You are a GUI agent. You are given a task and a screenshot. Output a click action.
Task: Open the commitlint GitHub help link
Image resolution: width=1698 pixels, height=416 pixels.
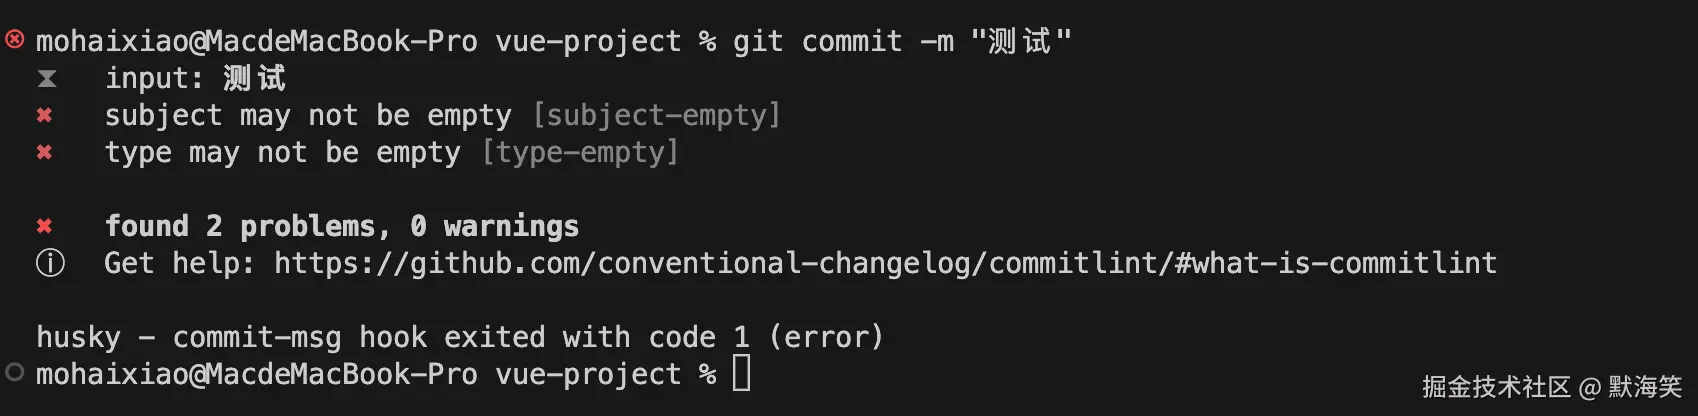coord(885,264)
